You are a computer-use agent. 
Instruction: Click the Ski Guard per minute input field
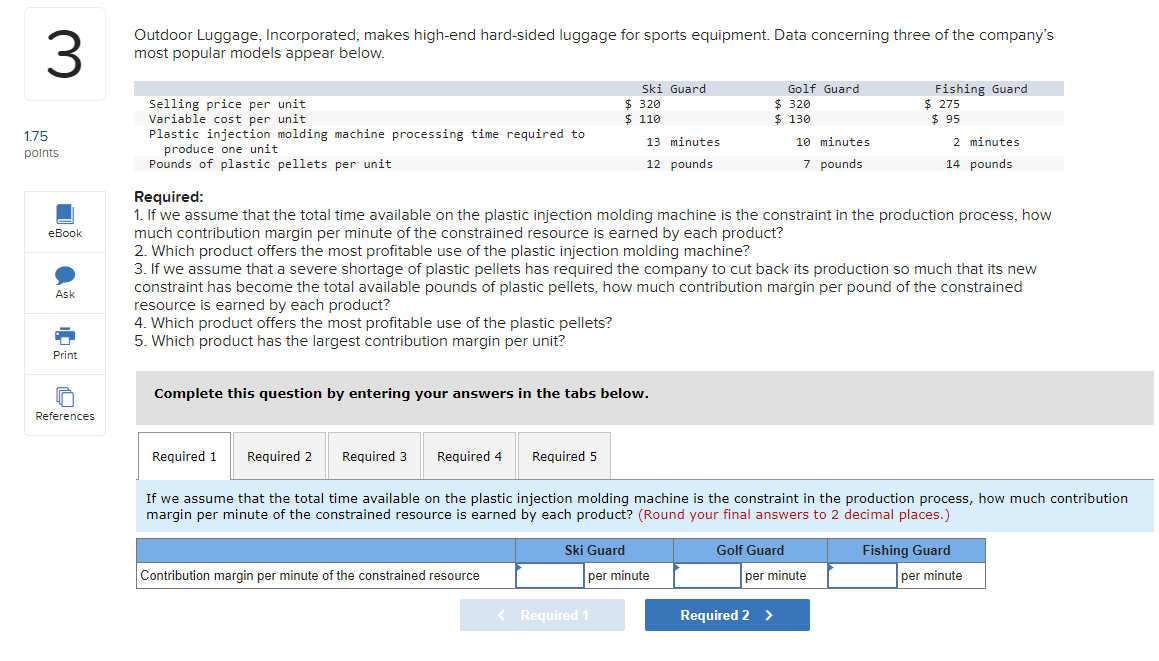[x=550, y=575]
